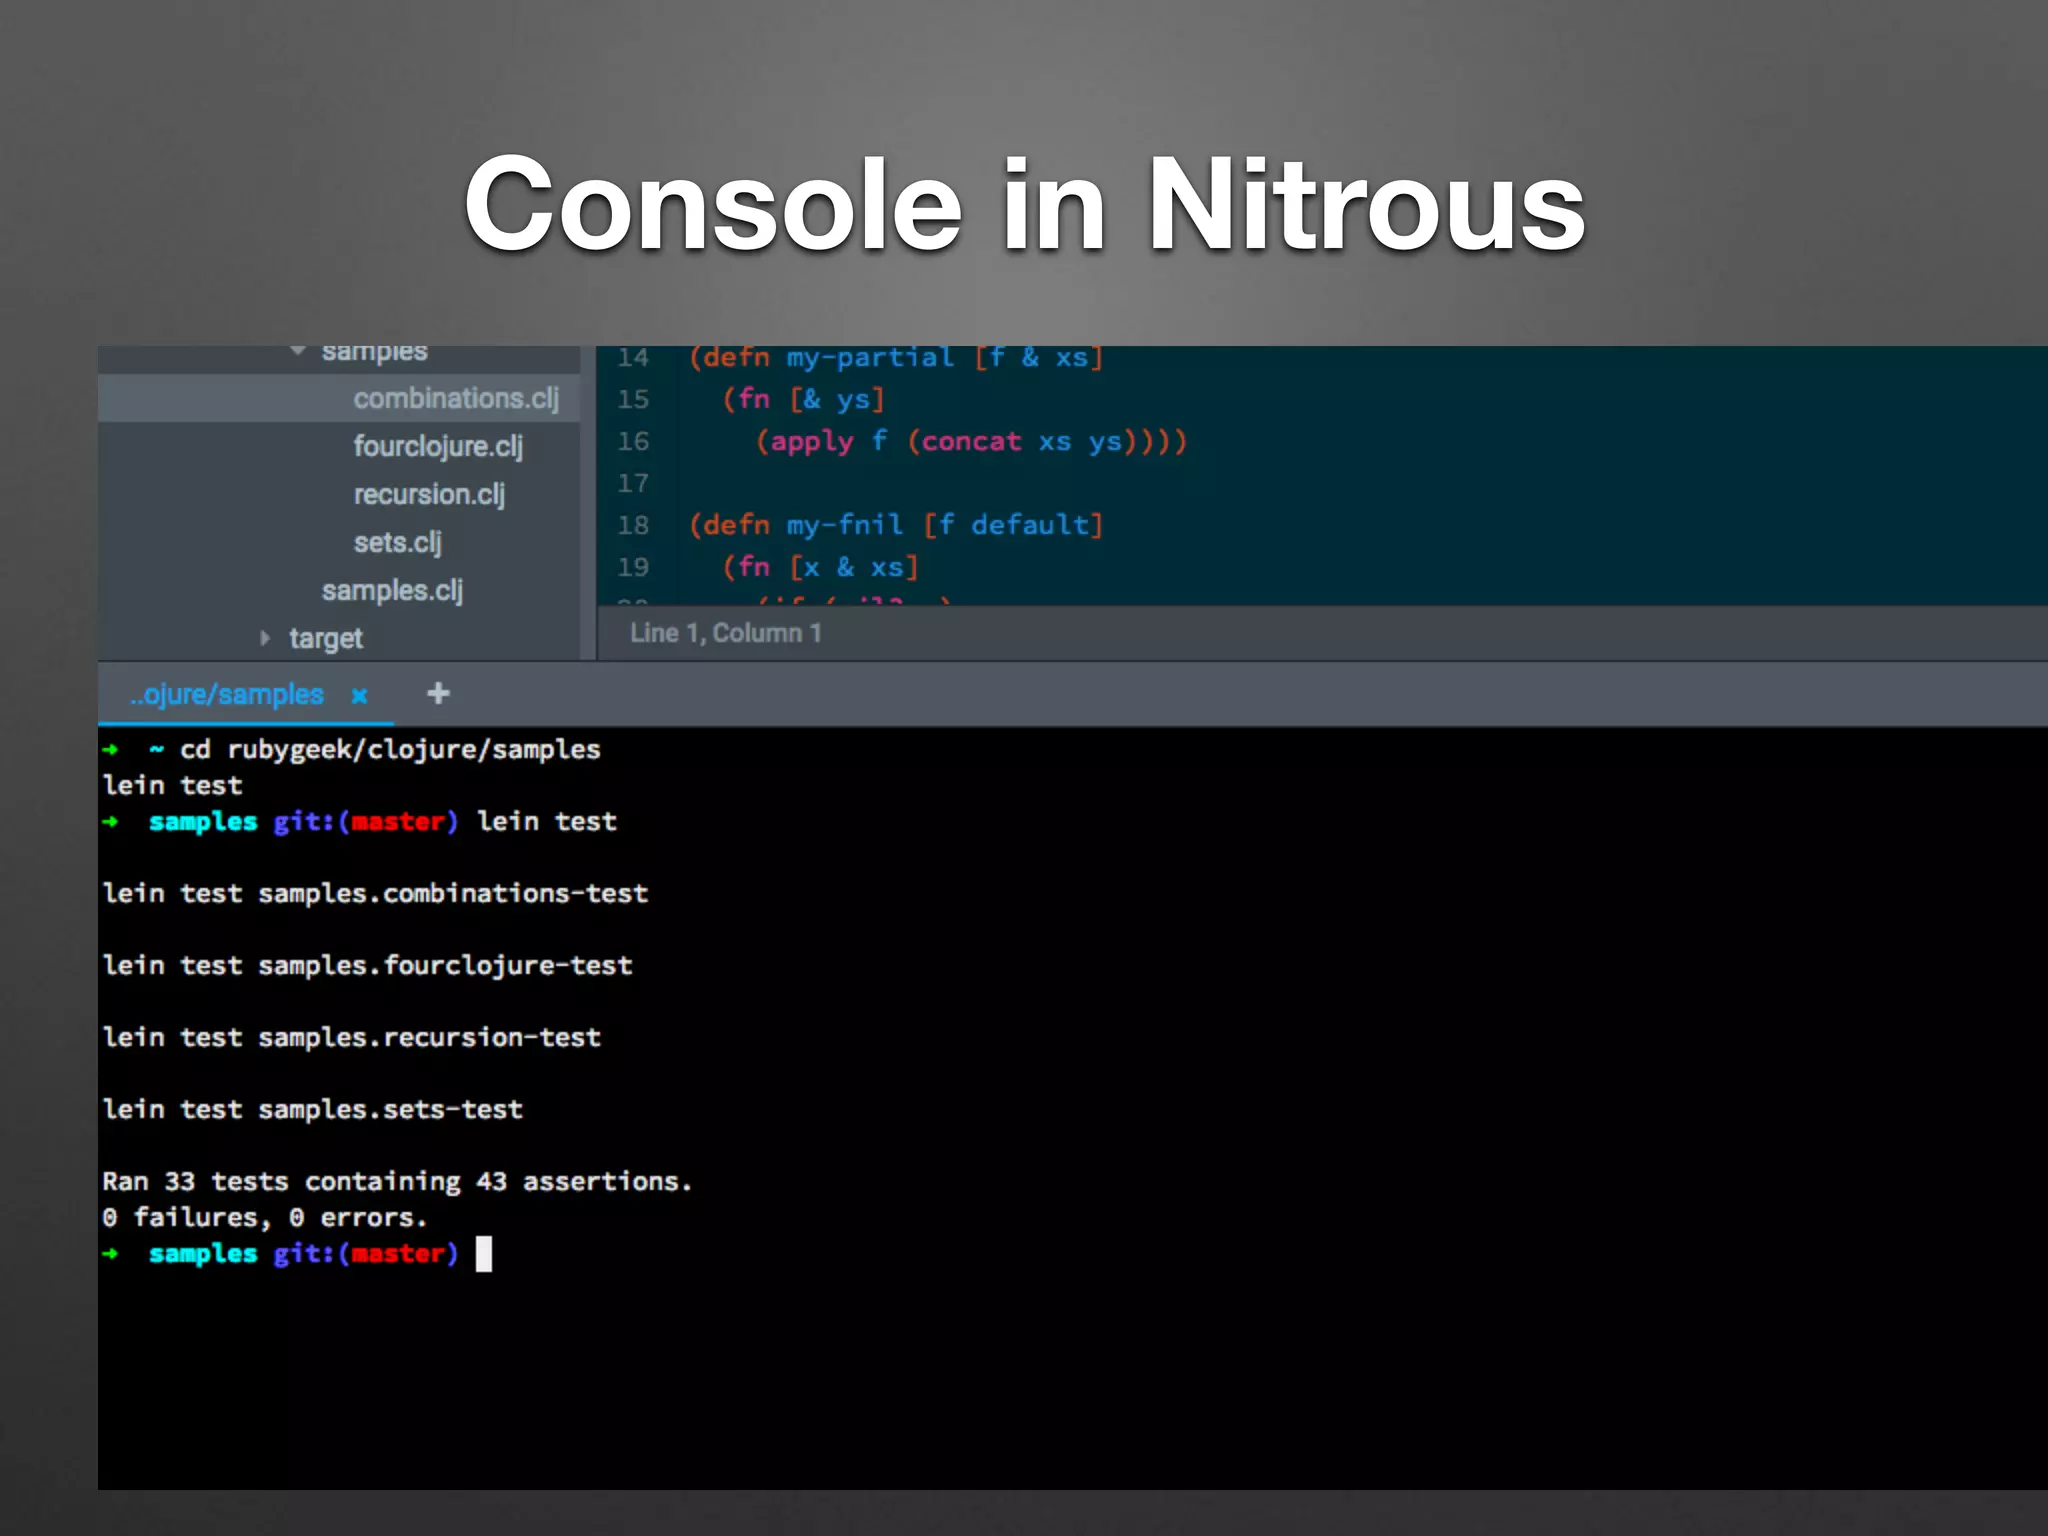Close the ..ojure/samples terminal tab

tap(359, 696)
